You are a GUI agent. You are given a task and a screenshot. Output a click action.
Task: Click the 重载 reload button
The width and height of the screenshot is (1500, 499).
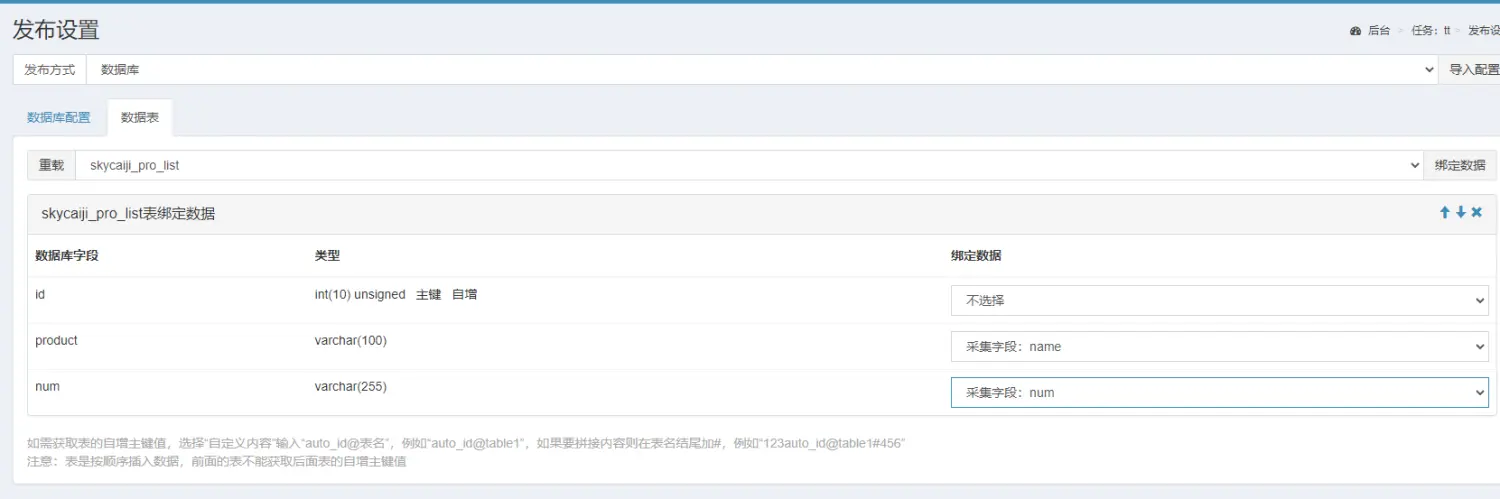(51, 166)
